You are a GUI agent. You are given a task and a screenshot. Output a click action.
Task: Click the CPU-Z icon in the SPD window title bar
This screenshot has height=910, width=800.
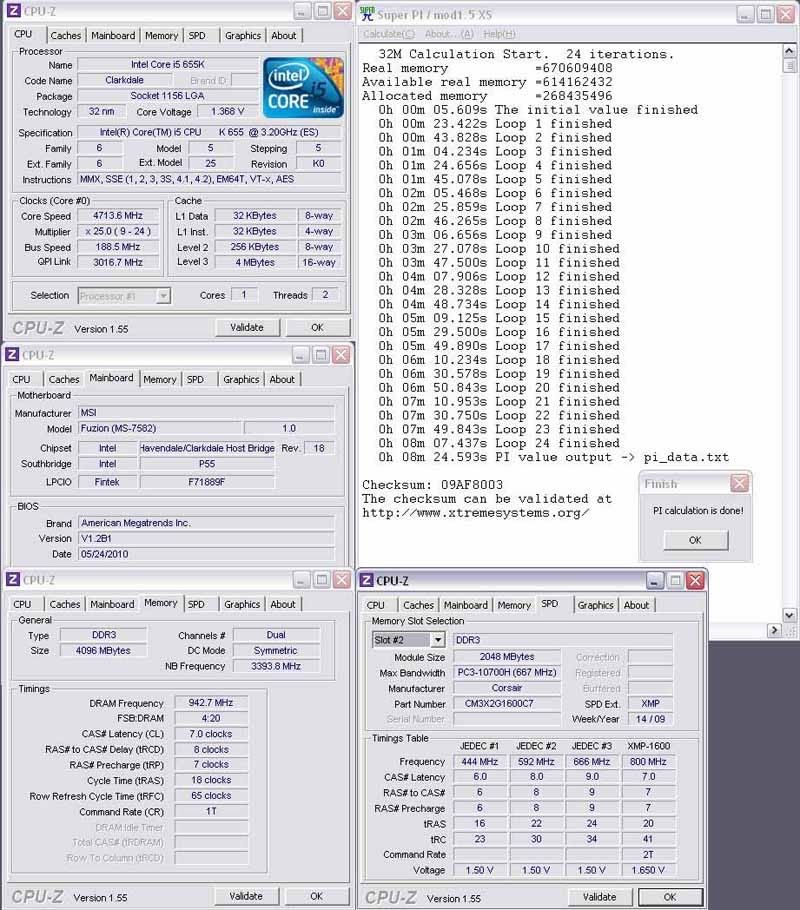pos(366,581)
